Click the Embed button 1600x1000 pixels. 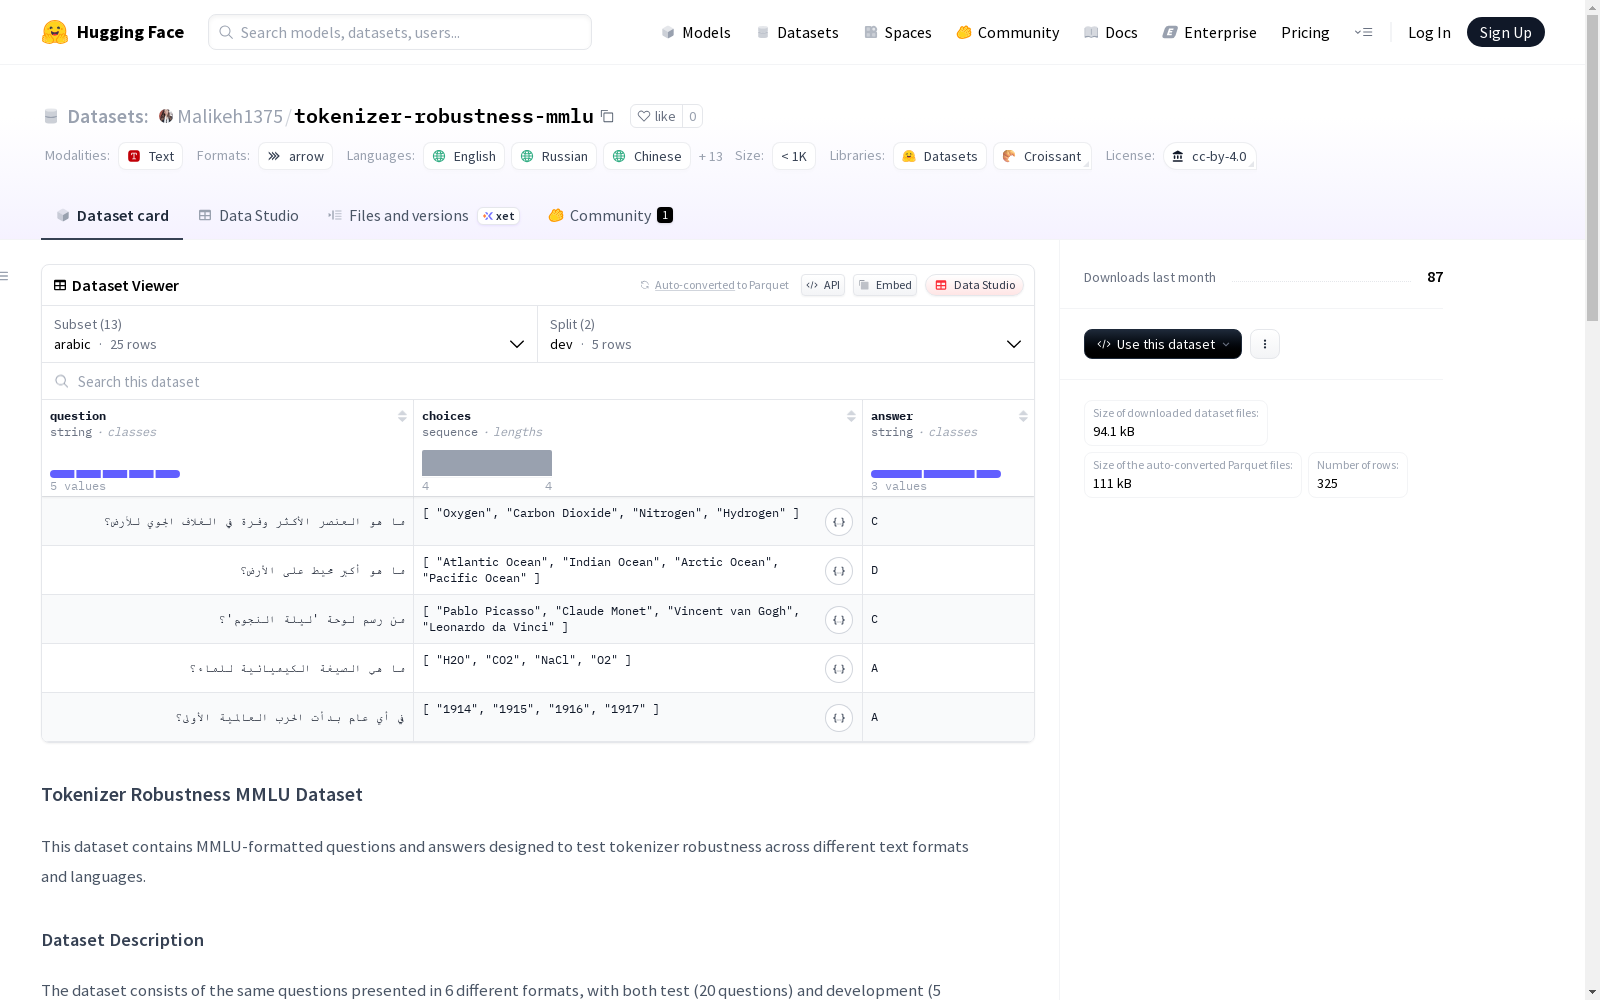(885, 285)
